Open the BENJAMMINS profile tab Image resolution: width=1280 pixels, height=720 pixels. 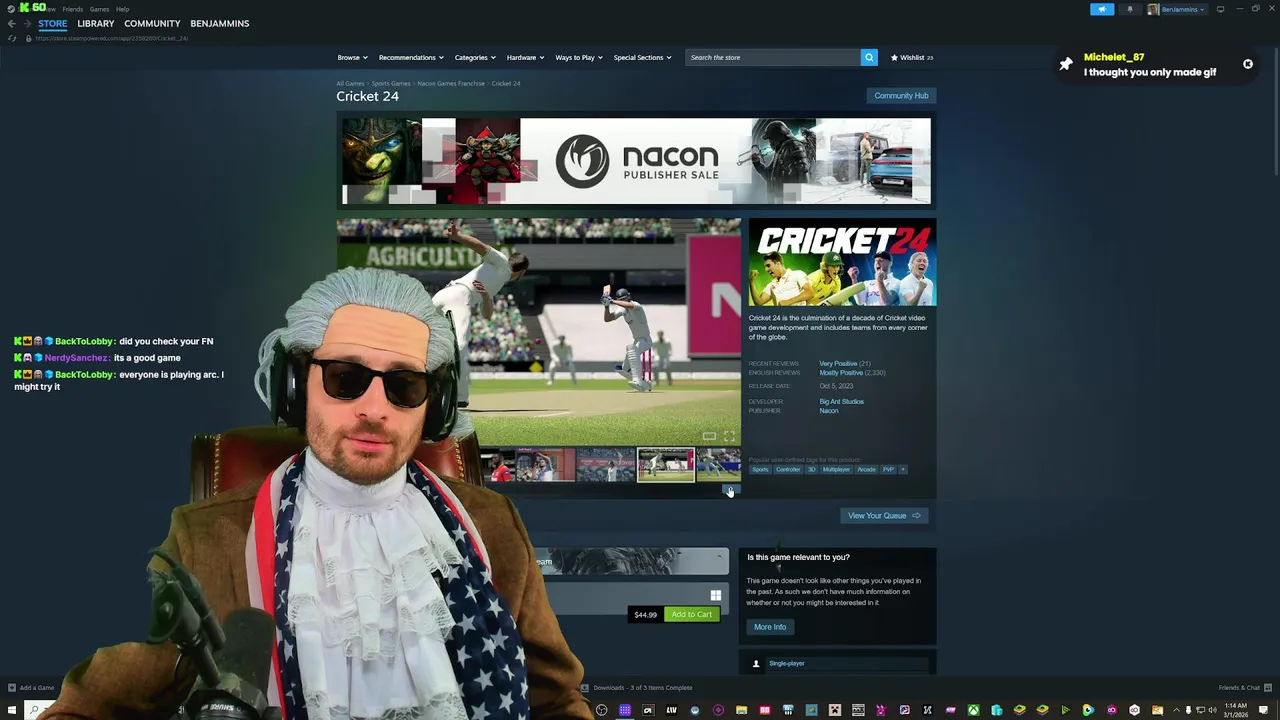(x=220, y=23)
